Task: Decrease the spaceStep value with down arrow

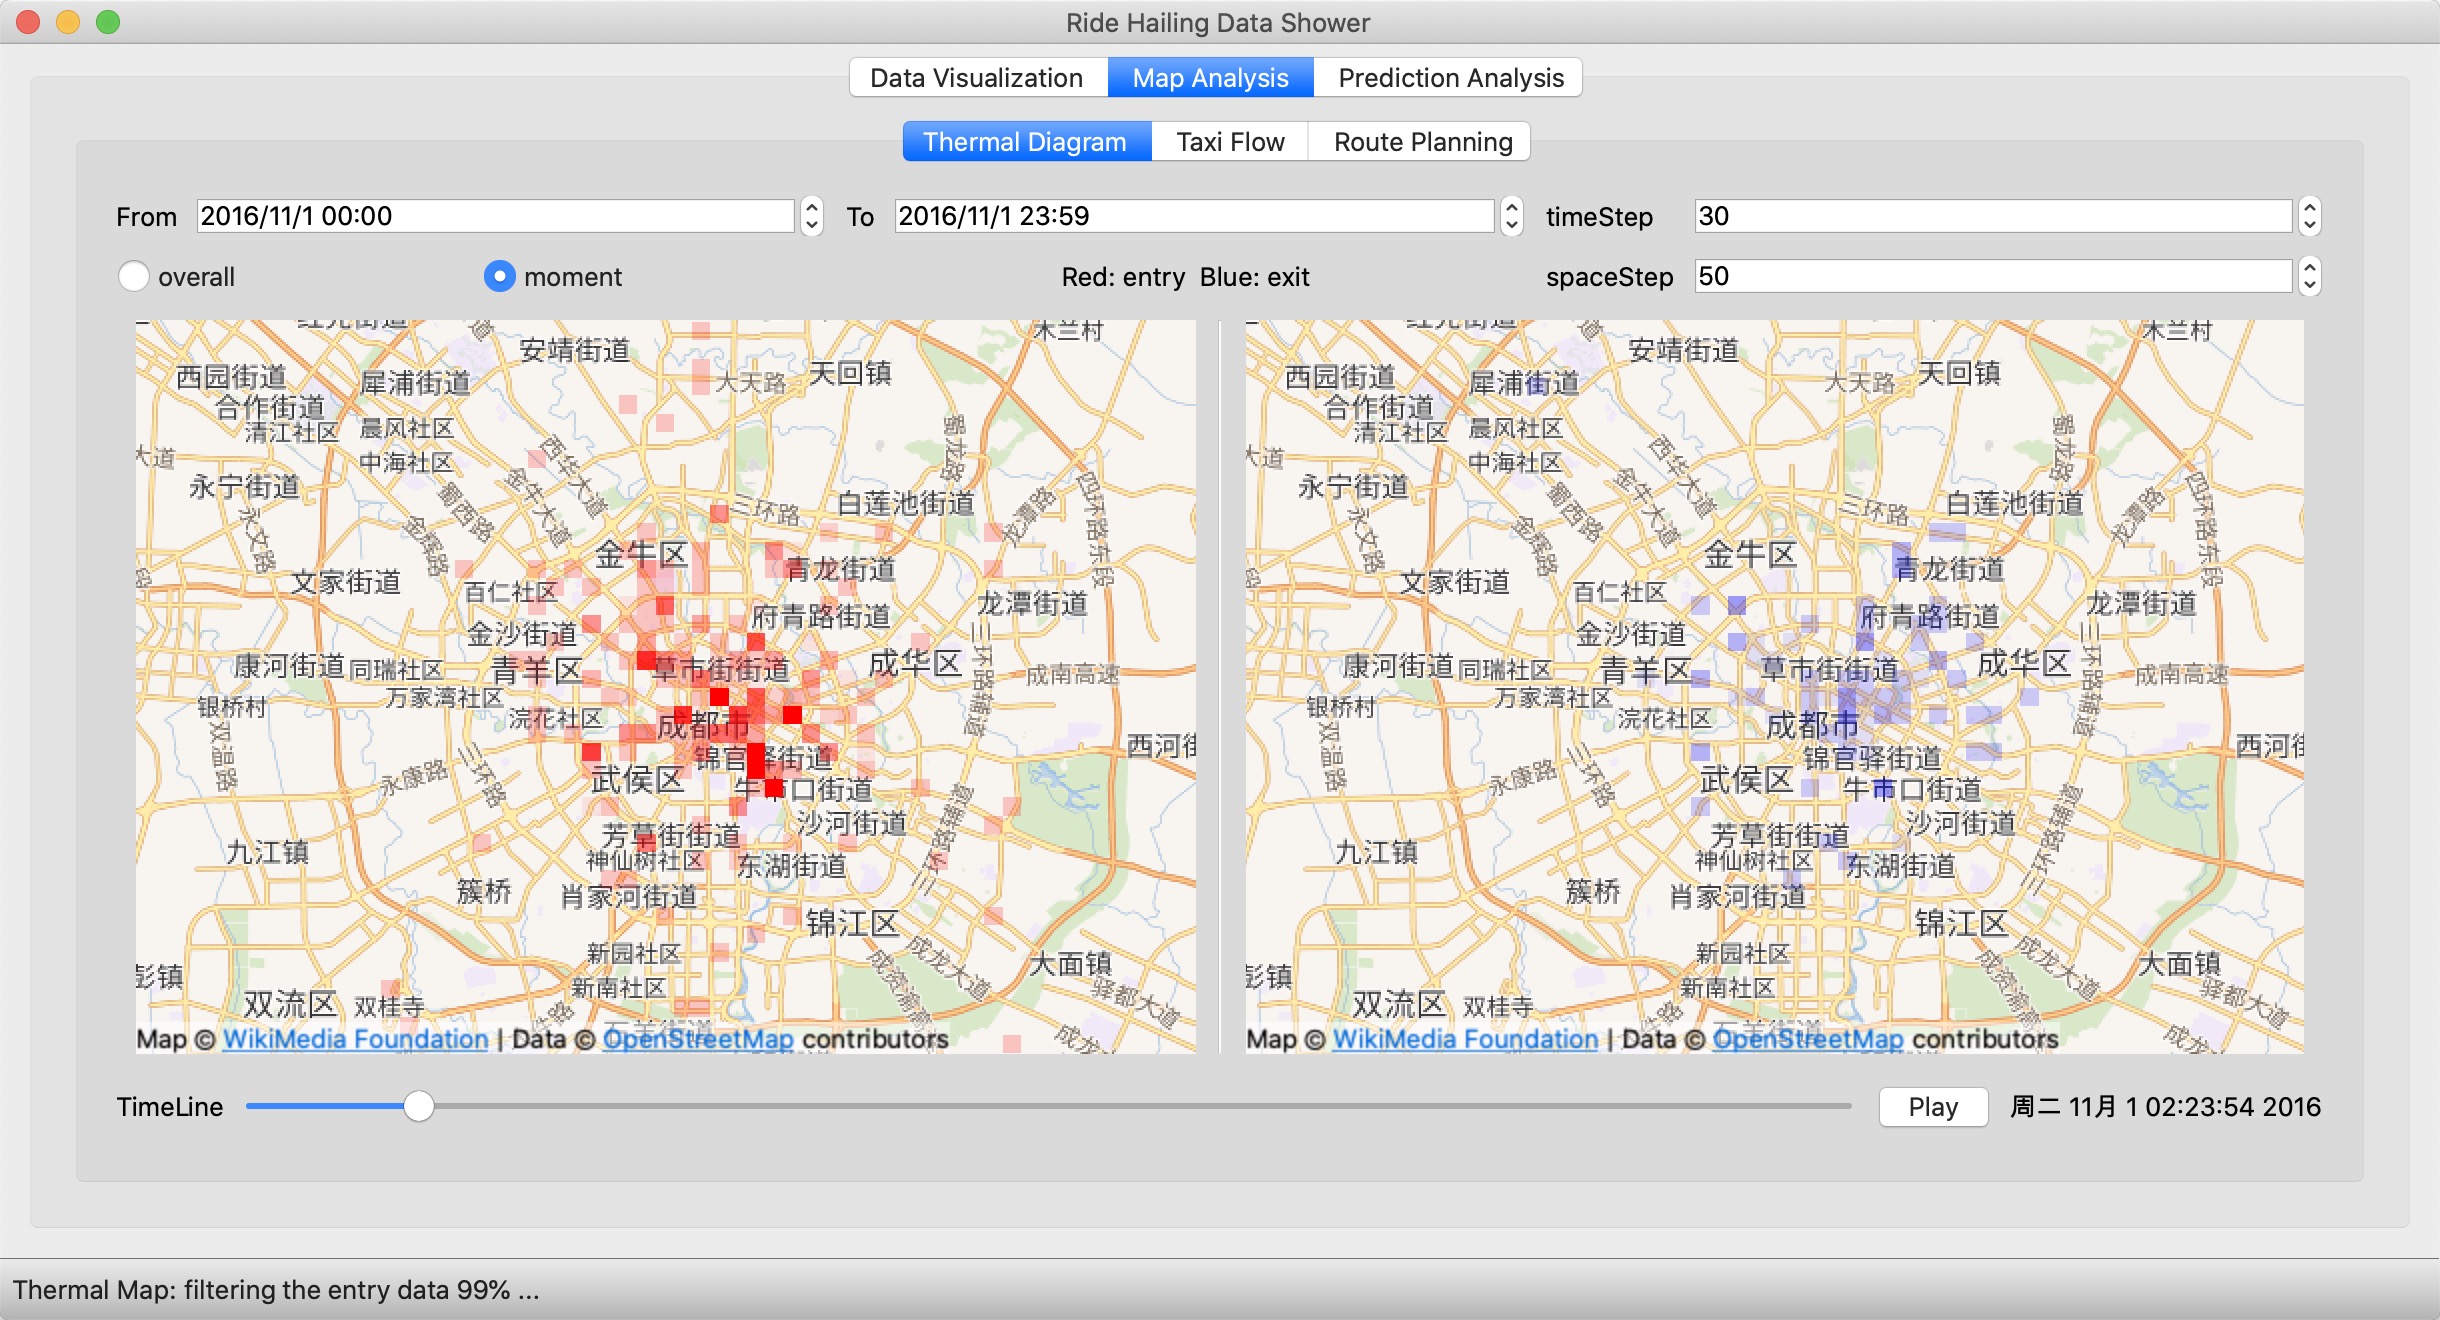Action: pyautogui.click(x=2309, y=286)
